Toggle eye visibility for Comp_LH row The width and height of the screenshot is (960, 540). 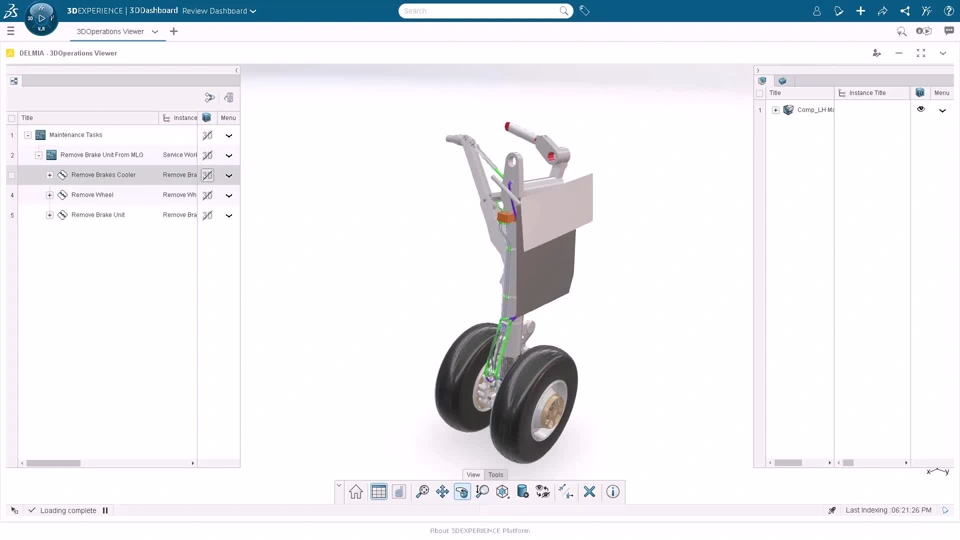(921, 110)
